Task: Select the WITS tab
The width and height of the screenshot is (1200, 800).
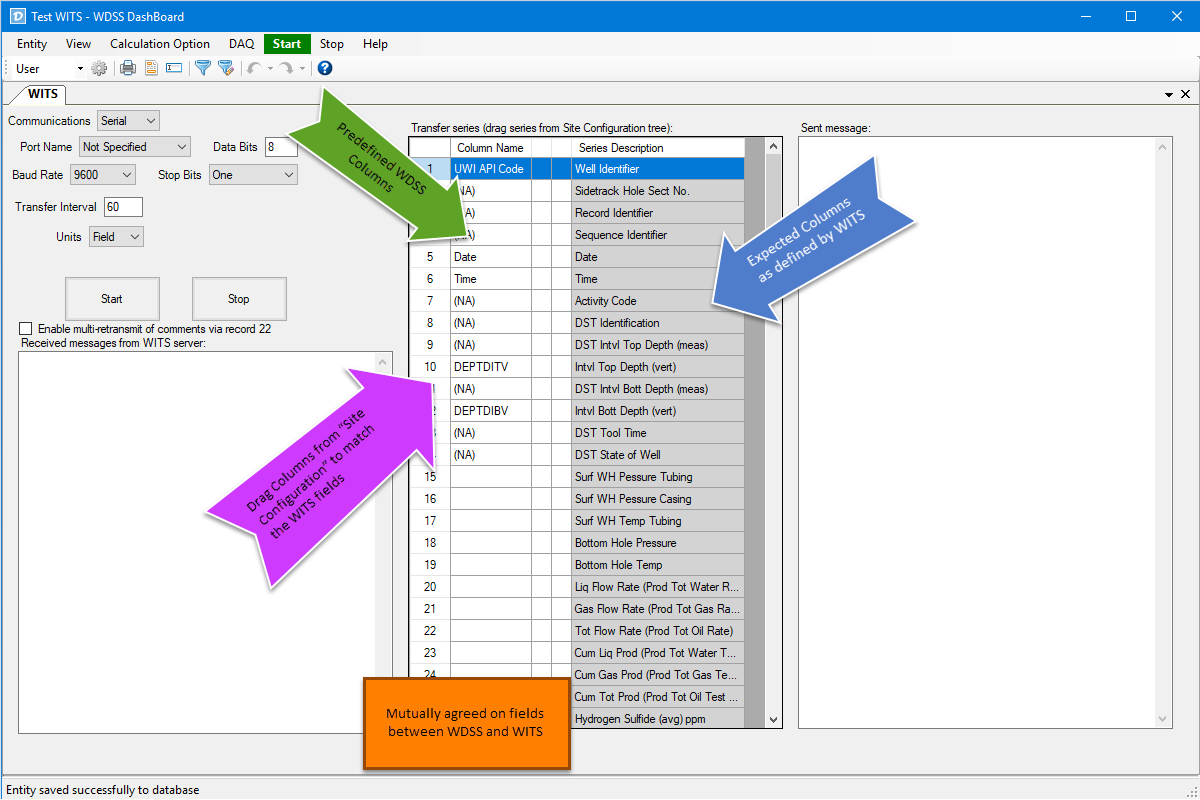Action: pos(43,94)
